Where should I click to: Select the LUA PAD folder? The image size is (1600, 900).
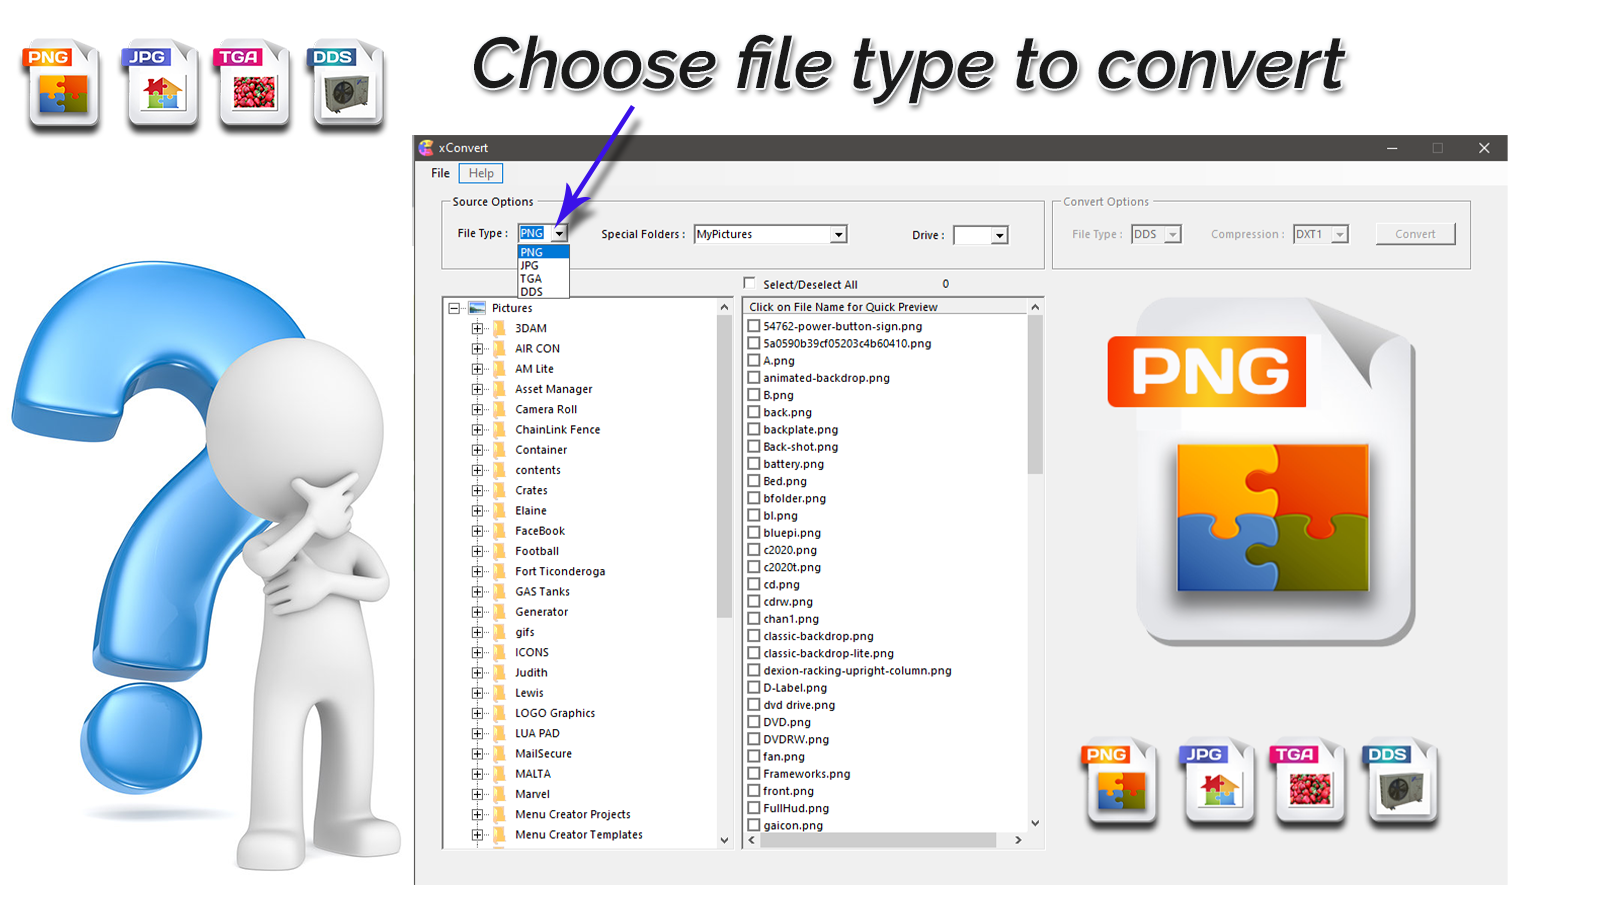pyautogui.click(x=537, y=733)
